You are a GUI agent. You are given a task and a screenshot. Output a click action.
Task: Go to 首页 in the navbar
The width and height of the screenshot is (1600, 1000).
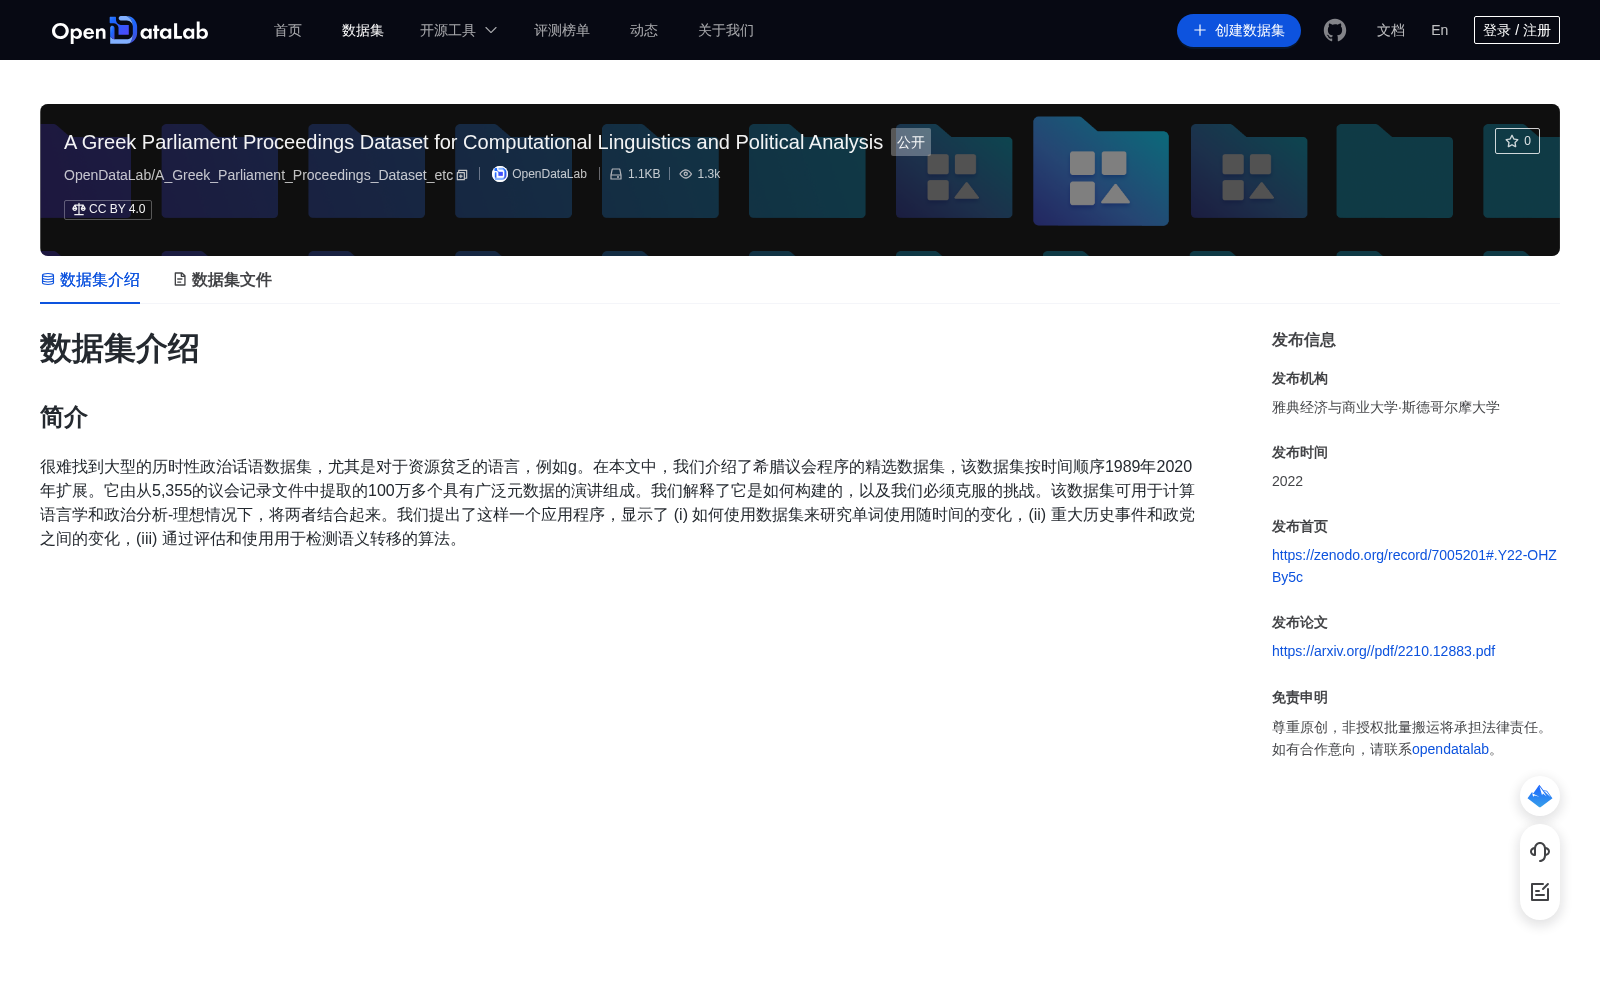pyautogui.click(x=288, y=30)
